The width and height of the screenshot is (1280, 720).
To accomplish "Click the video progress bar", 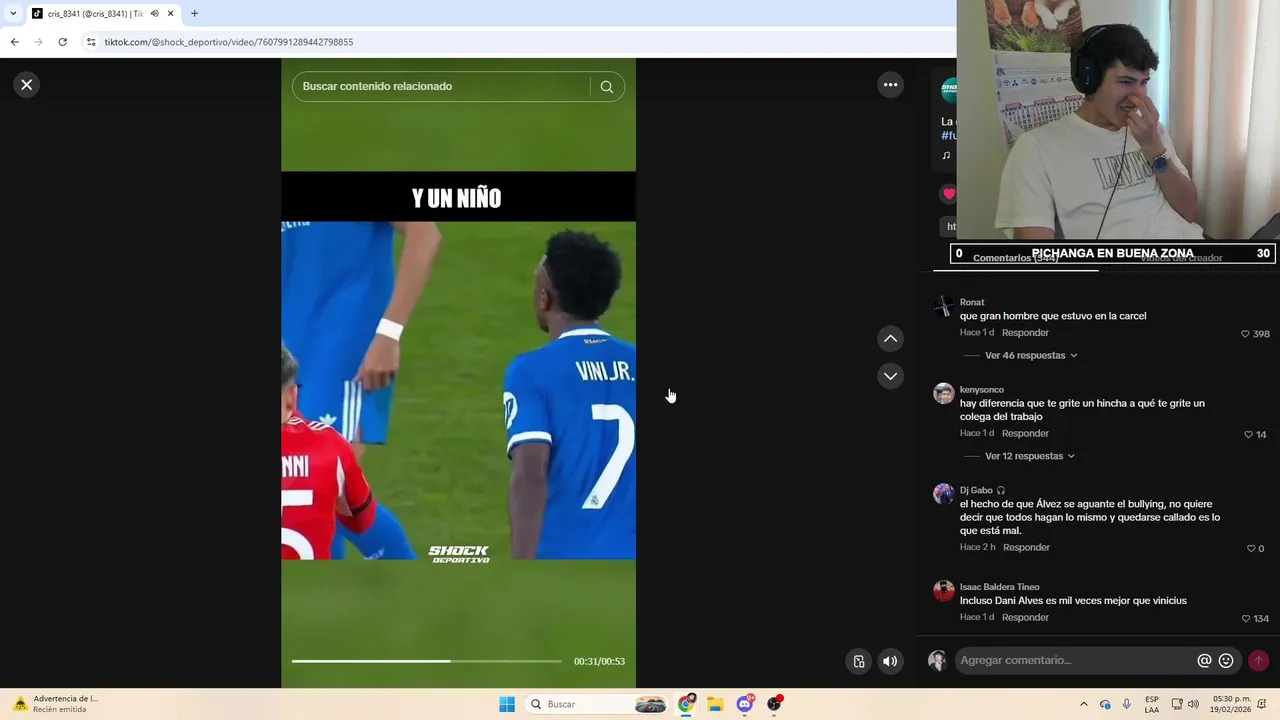I will [427, 661].
